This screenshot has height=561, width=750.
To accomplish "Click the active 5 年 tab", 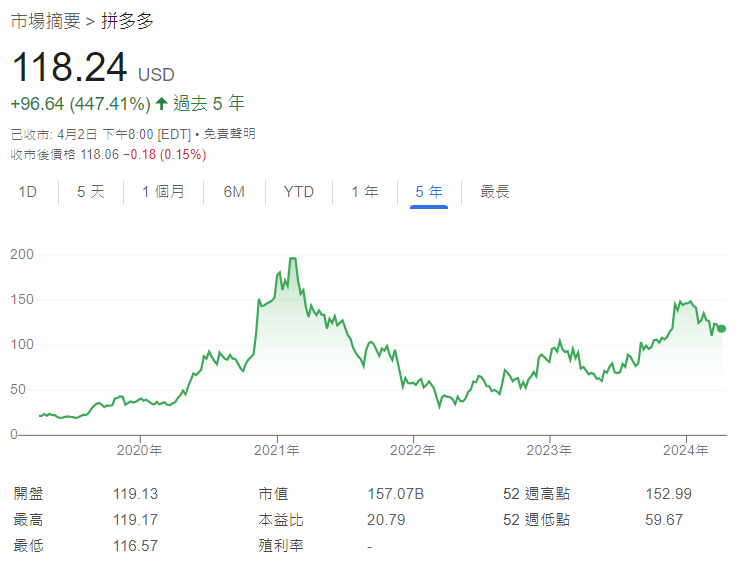I will [429, 192].
